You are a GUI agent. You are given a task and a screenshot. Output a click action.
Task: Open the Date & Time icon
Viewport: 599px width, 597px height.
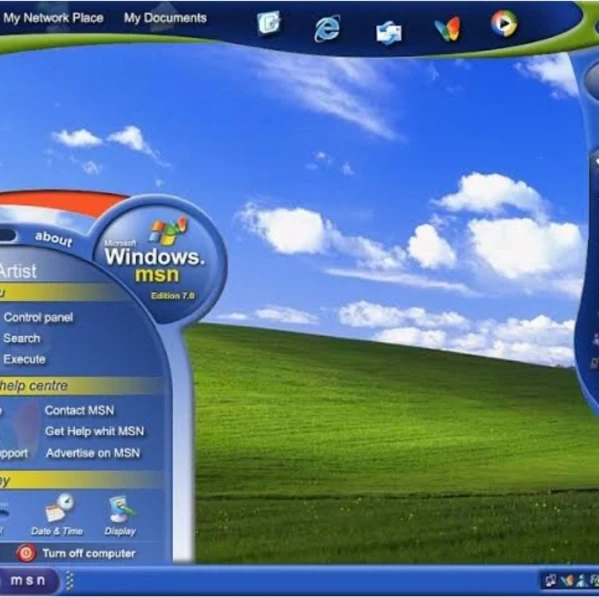(58, 508)
